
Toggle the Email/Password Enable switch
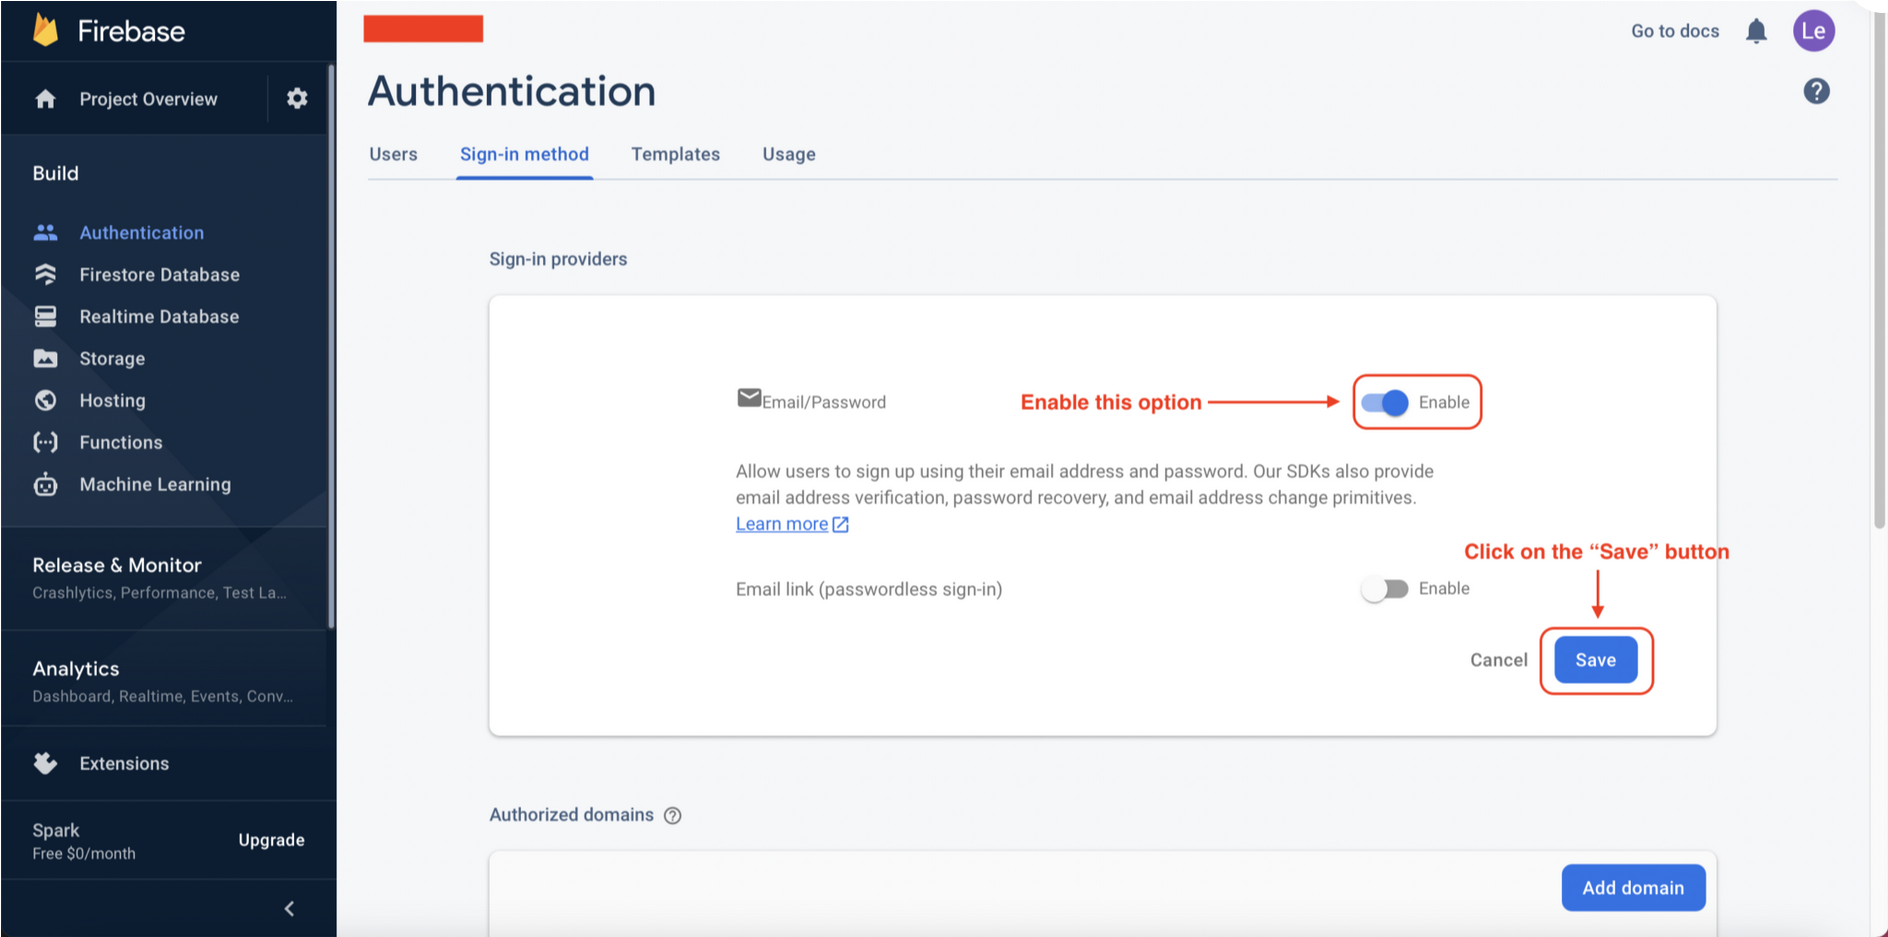[x=1385, y=402]
